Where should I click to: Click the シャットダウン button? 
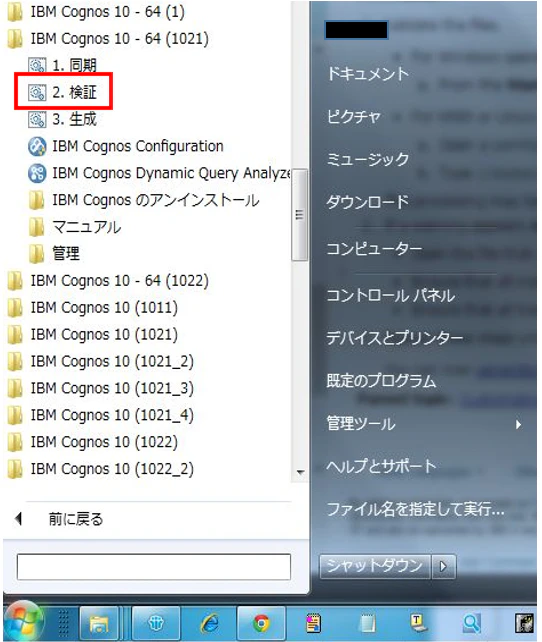375,566
